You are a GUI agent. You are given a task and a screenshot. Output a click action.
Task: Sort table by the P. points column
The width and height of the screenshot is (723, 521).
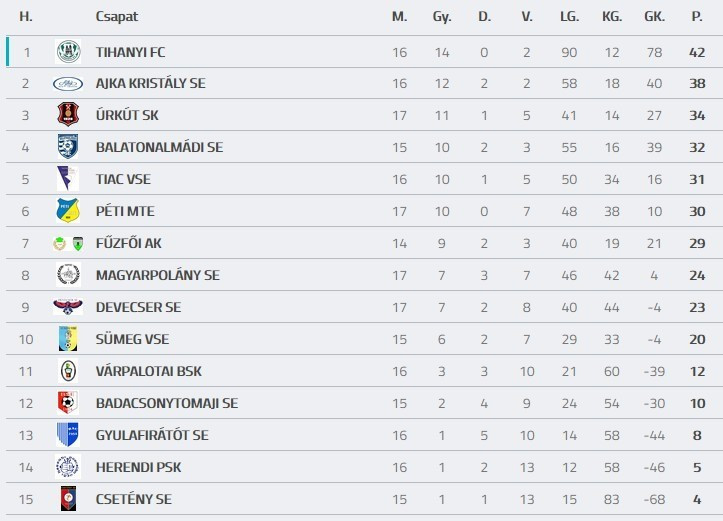[x=696, y=17]
